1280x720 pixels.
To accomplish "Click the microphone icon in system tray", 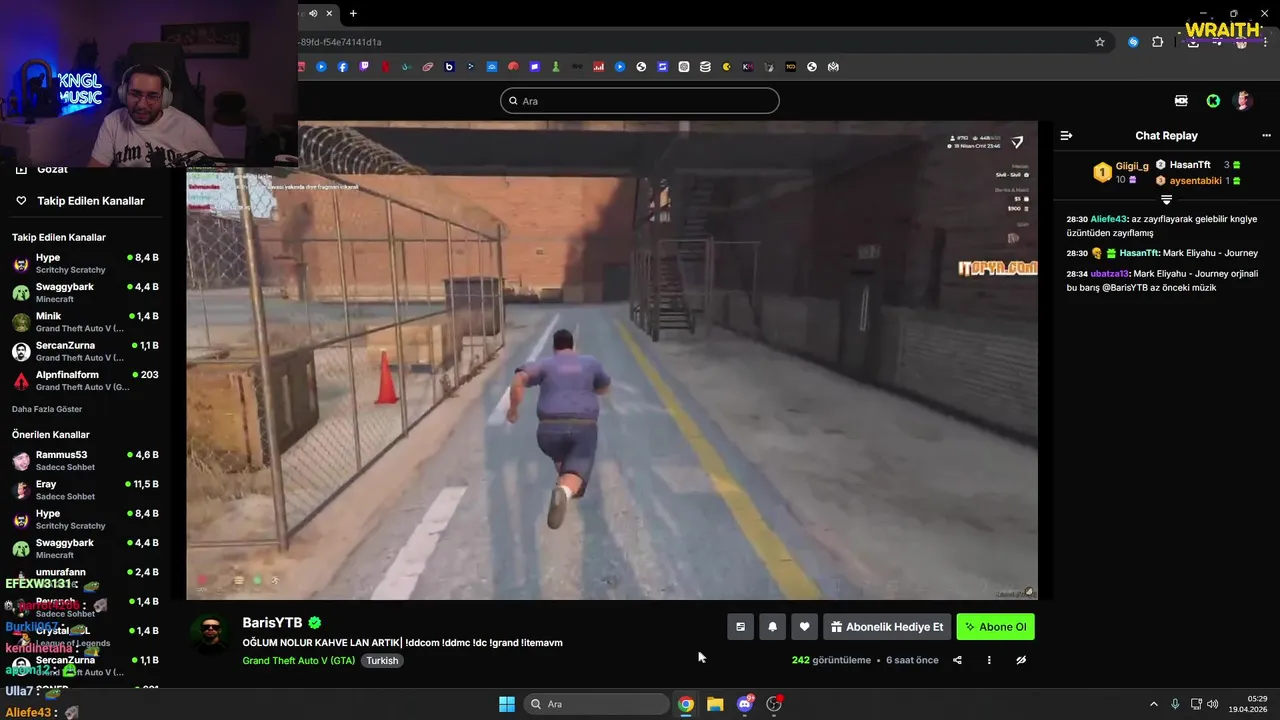I will 1175,704.
